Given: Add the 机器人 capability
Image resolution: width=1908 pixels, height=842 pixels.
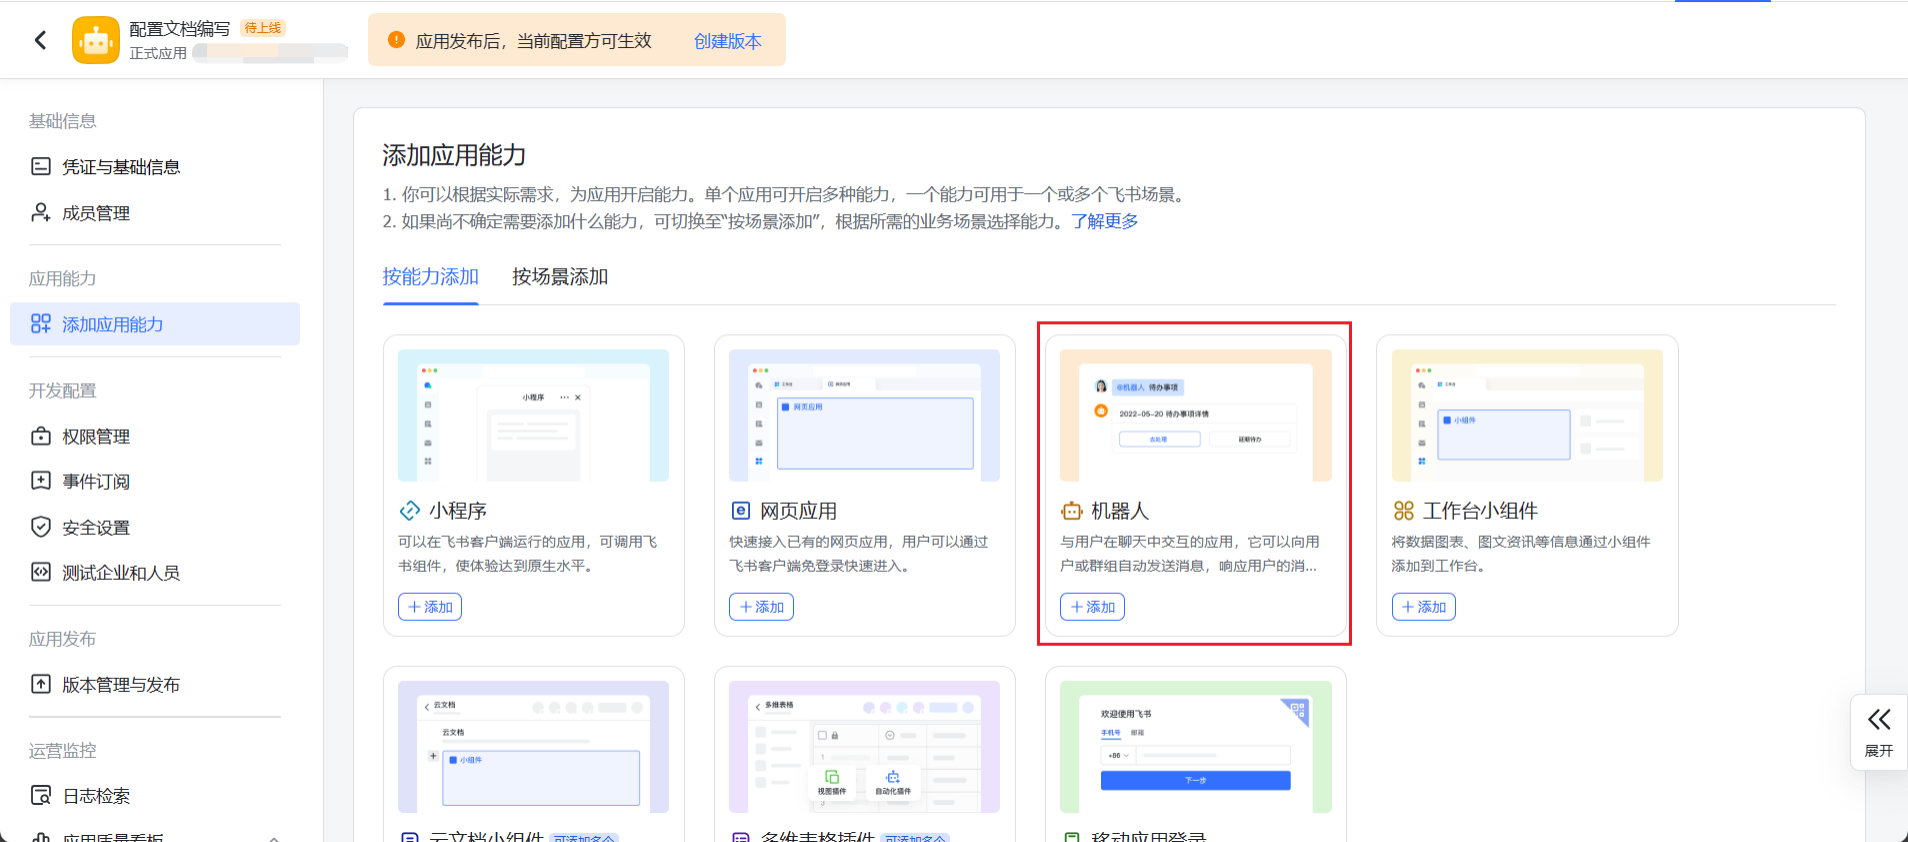Looking at the screenshot, I should 1092,607.
